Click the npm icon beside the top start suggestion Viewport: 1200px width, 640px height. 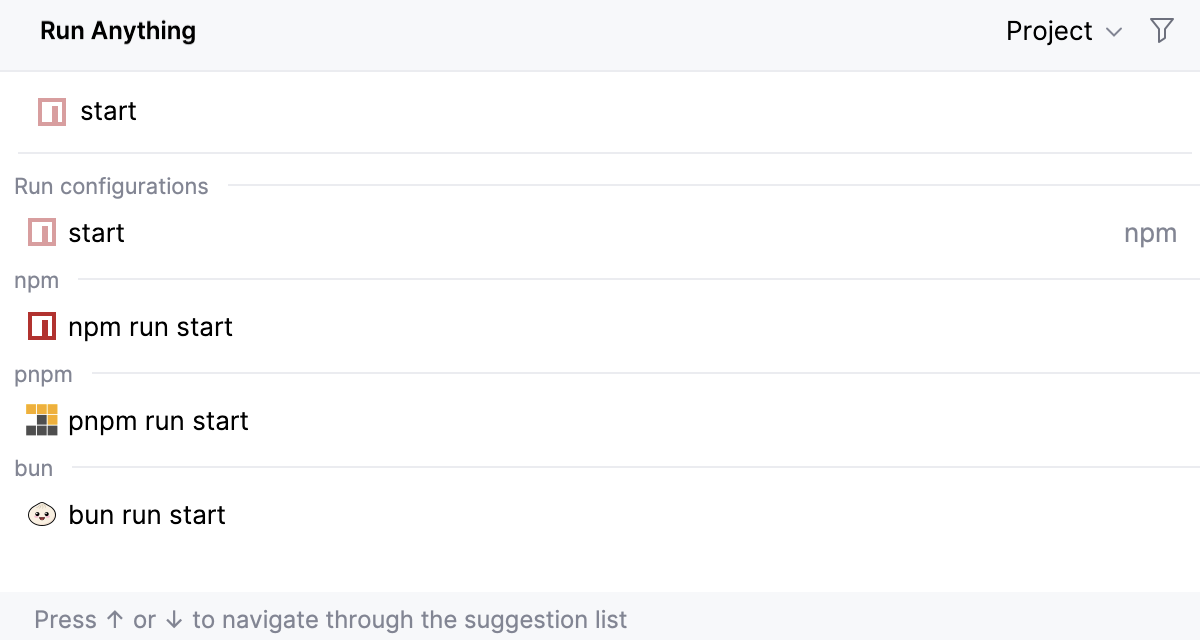coord(51,111)
